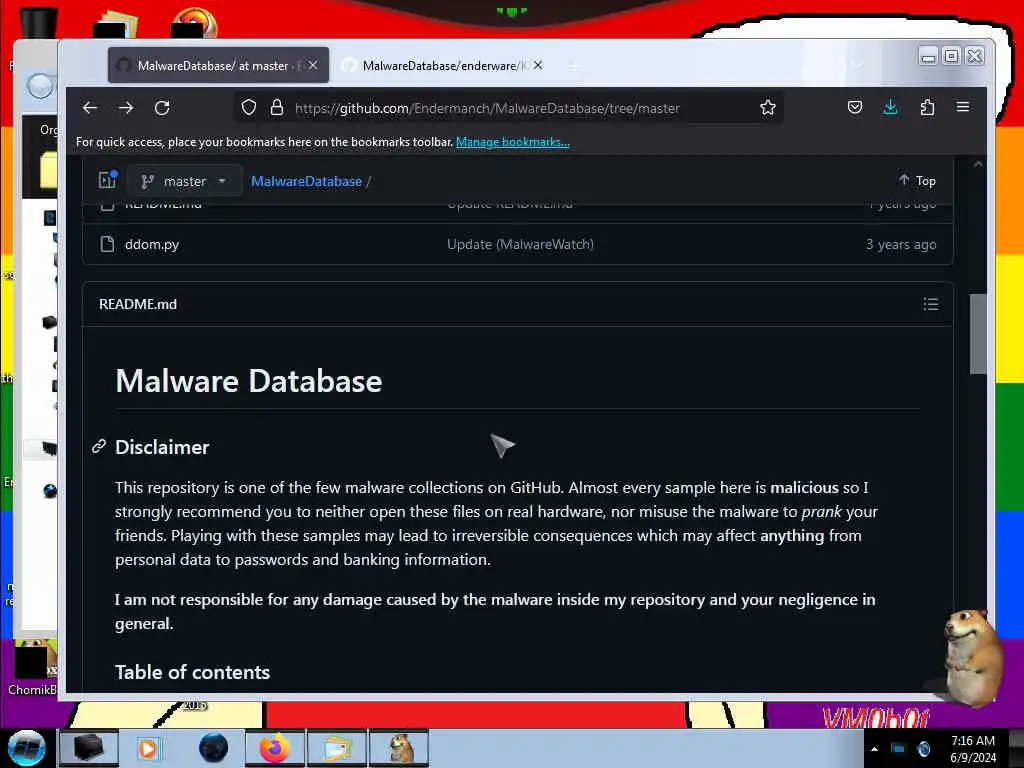Open the Firefox downloads panel
Viewport: 1024px width, 768px height.
coord(890,108)
